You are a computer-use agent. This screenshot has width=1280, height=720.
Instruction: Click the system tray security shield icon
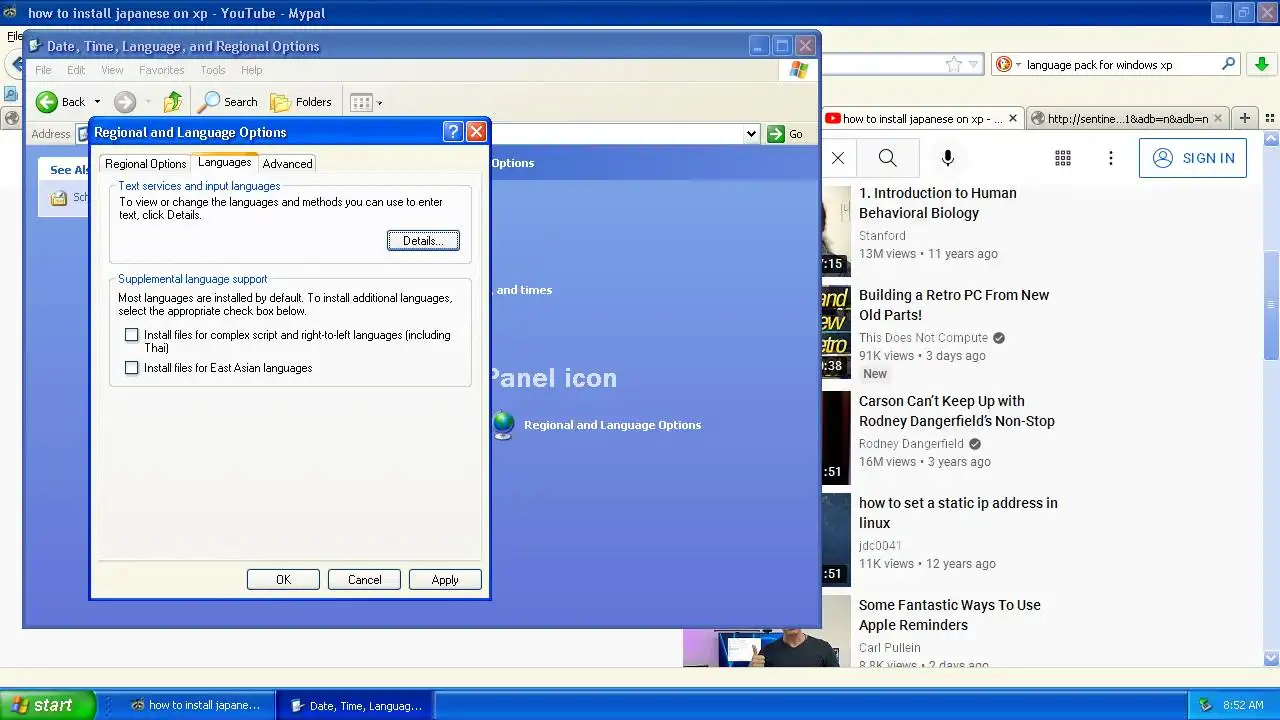1206,705
